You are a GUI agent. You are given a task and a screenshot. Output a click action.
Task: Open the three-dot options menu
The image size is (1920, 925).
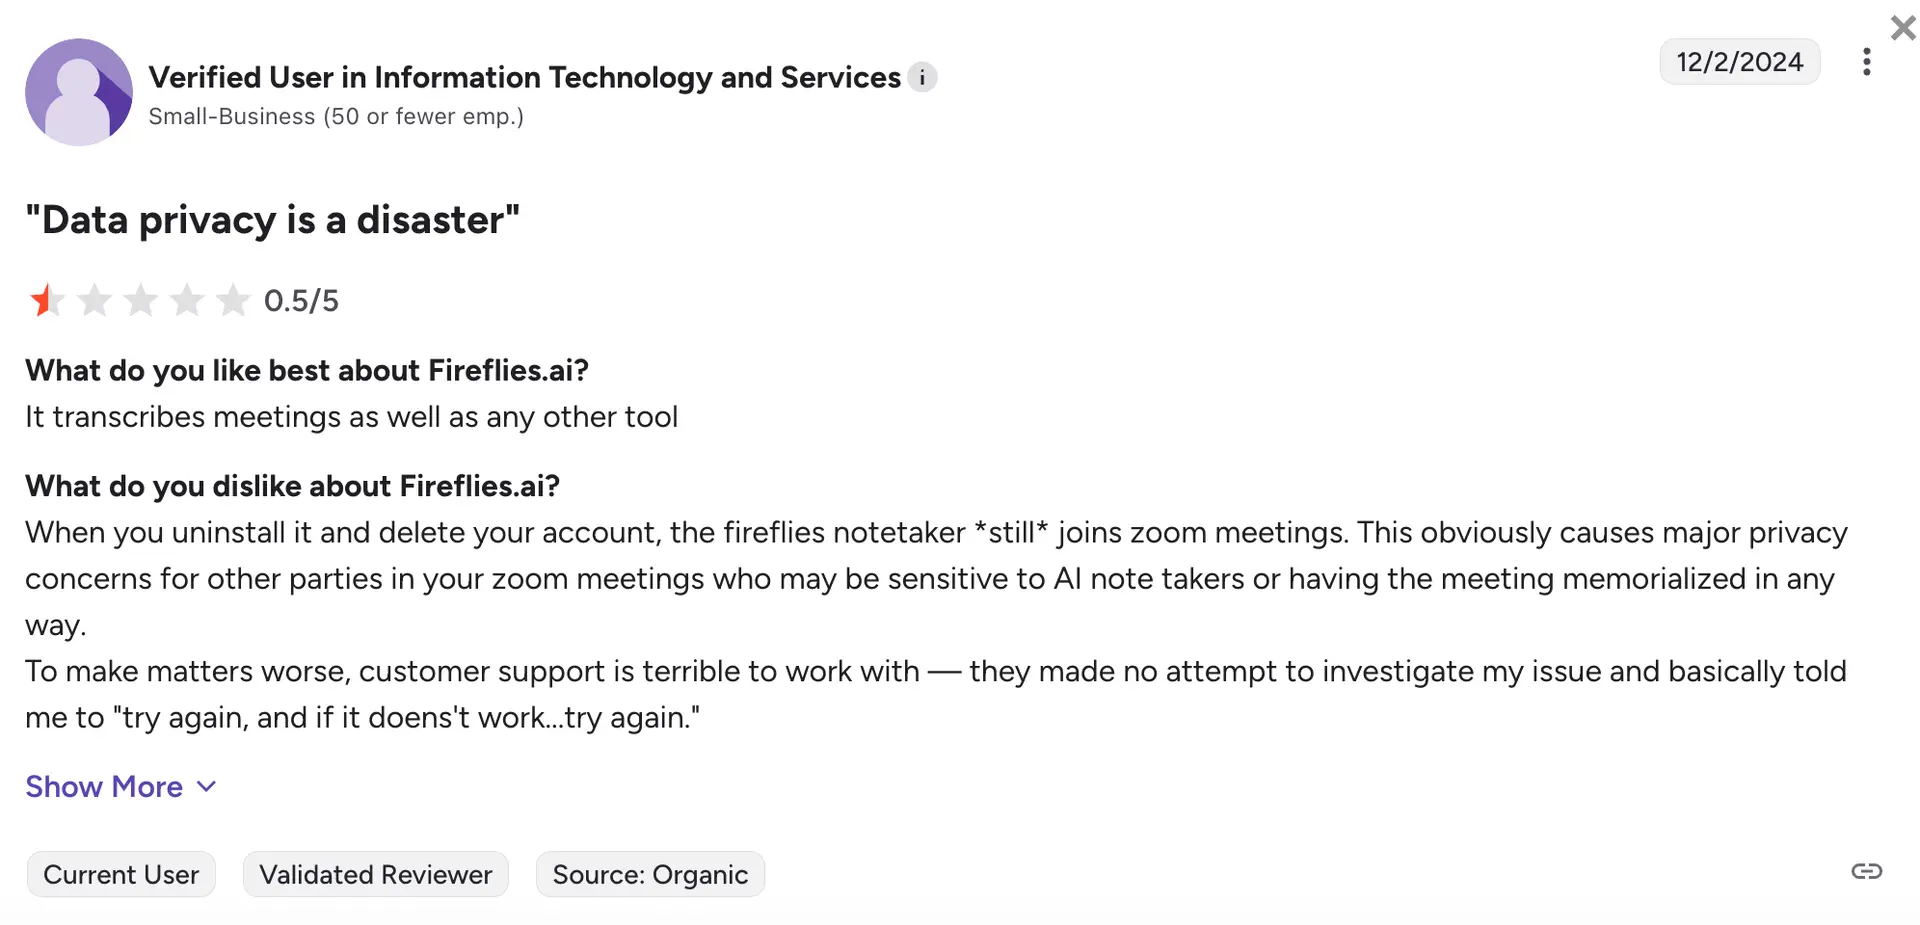(x=1866, y=62)
